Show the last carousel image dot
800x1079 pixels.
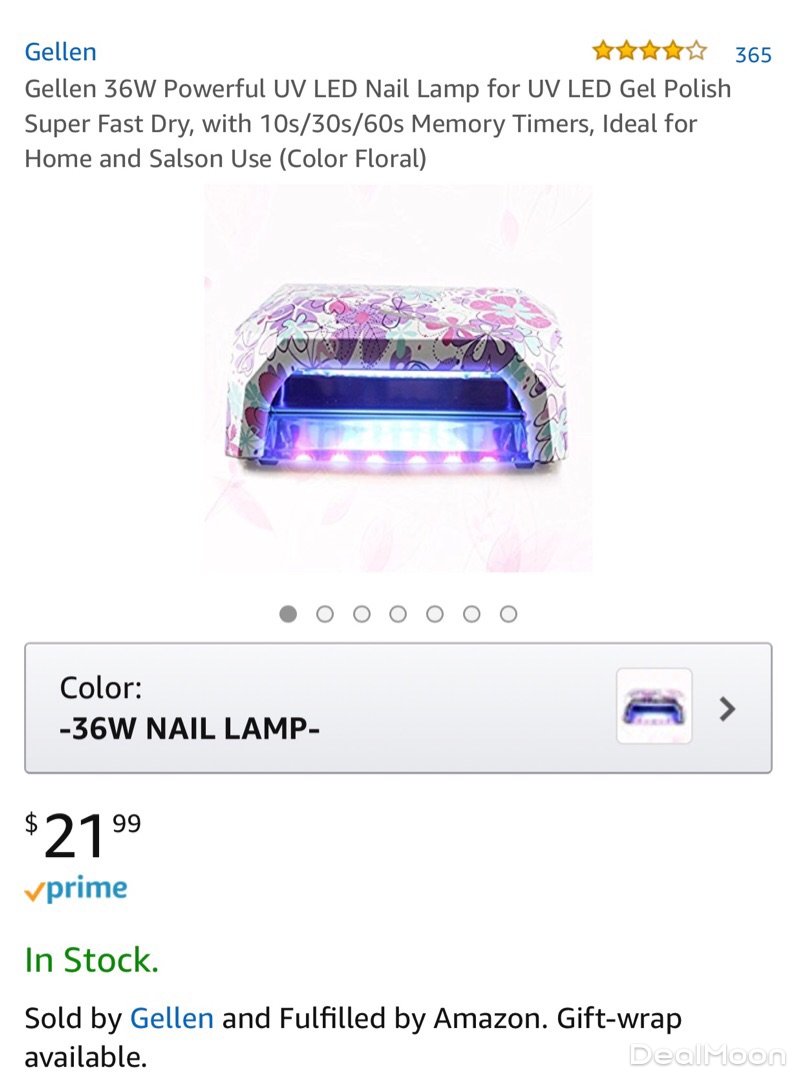(508, 614)
